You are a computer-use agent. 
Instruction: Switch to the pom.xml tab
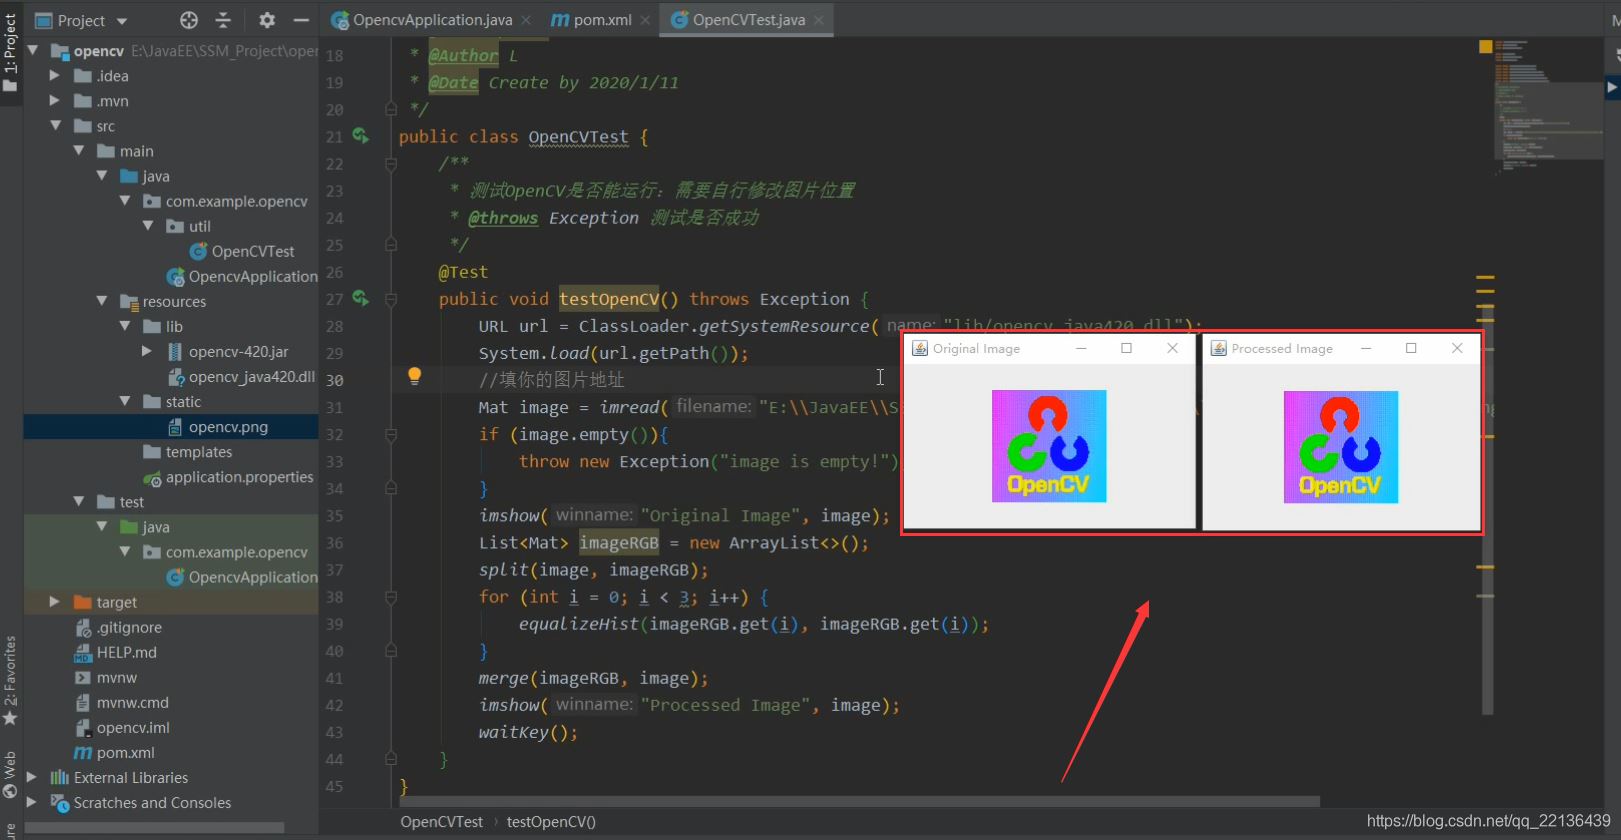click(x=602, y=20)
